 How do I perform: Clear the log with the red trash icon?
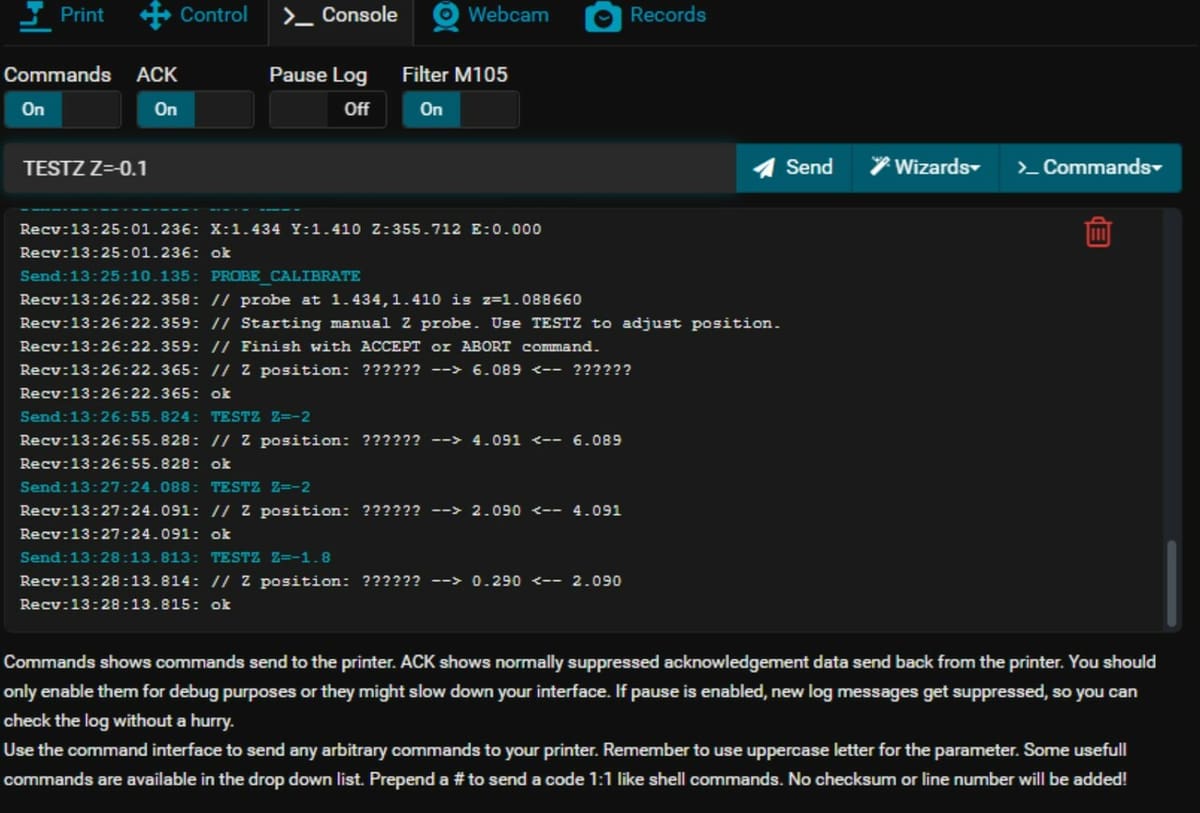coord(1098,232)
